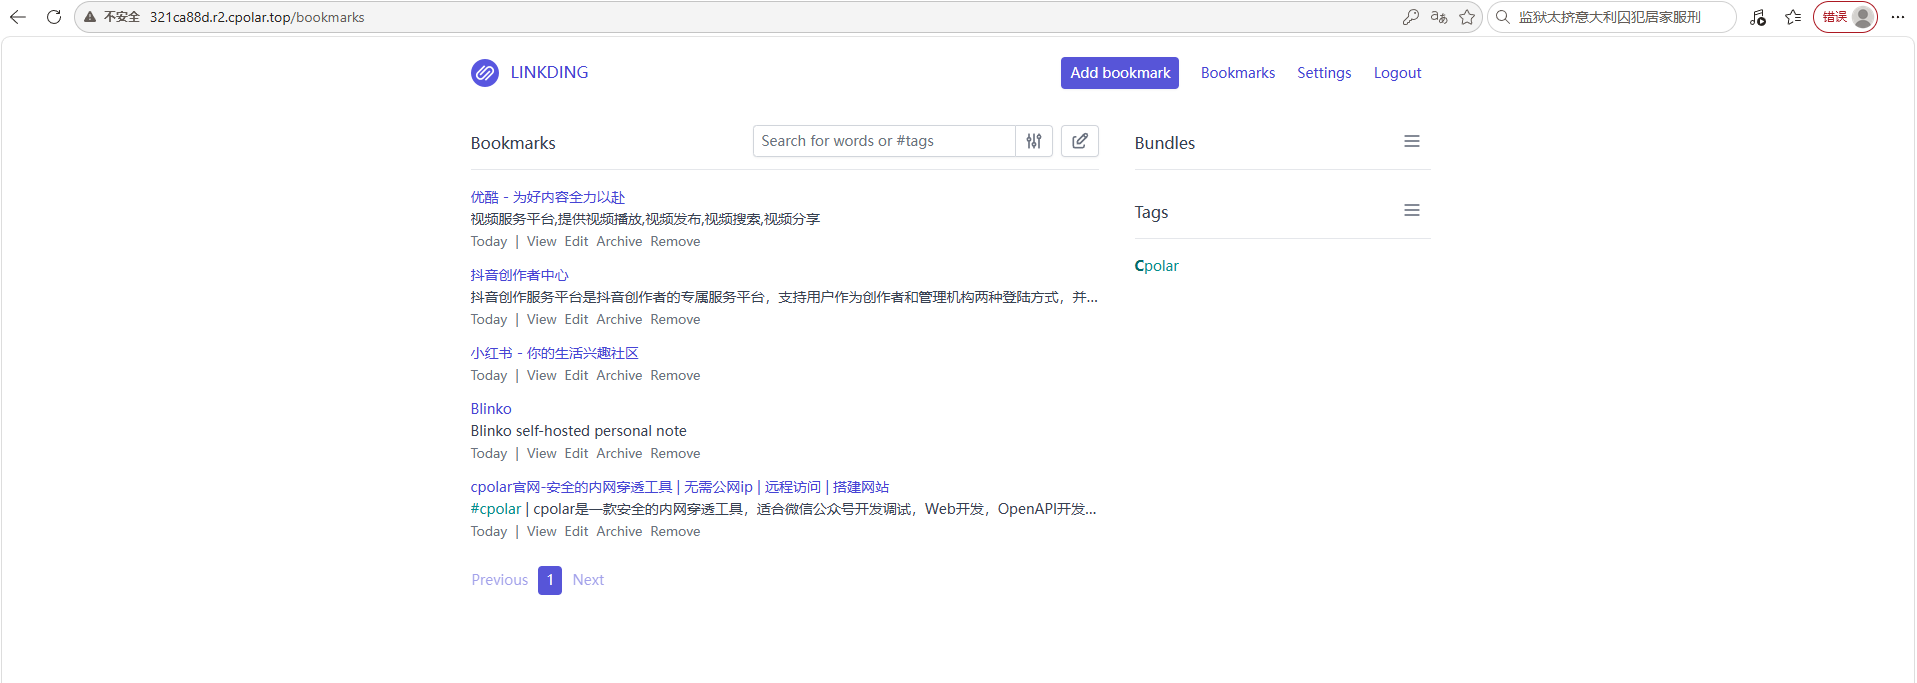
Task: Click 'Blinko self-hosted personal note' description
Action: click(x=579, y=431)
